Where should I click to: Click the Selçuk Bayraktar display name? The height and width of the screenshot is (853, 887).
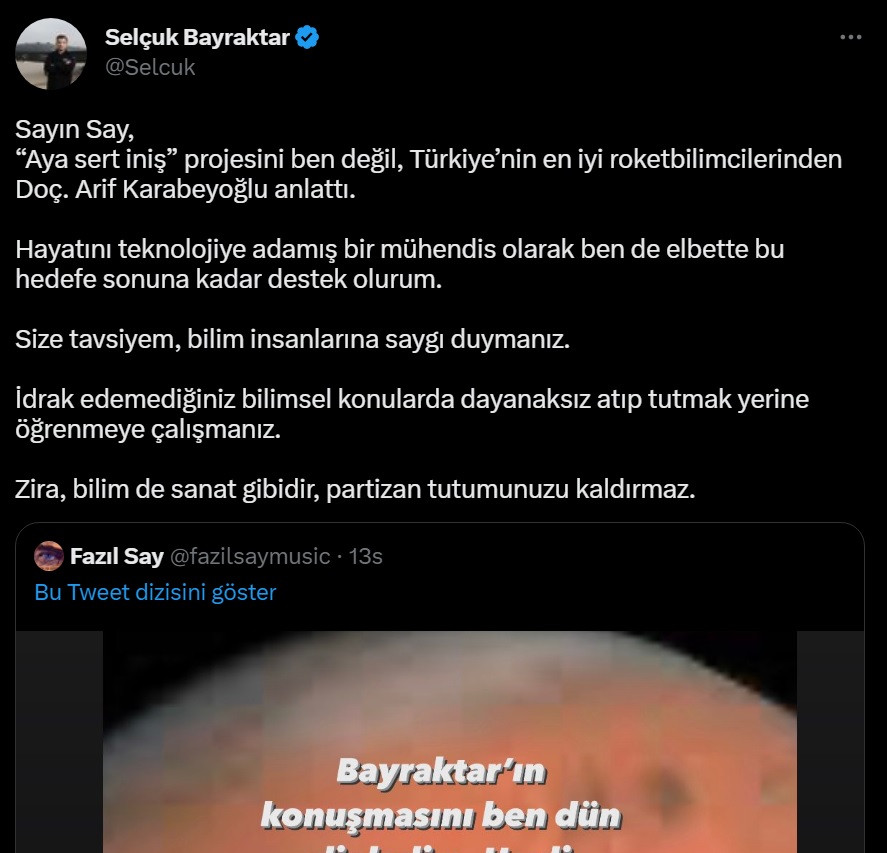197,37
